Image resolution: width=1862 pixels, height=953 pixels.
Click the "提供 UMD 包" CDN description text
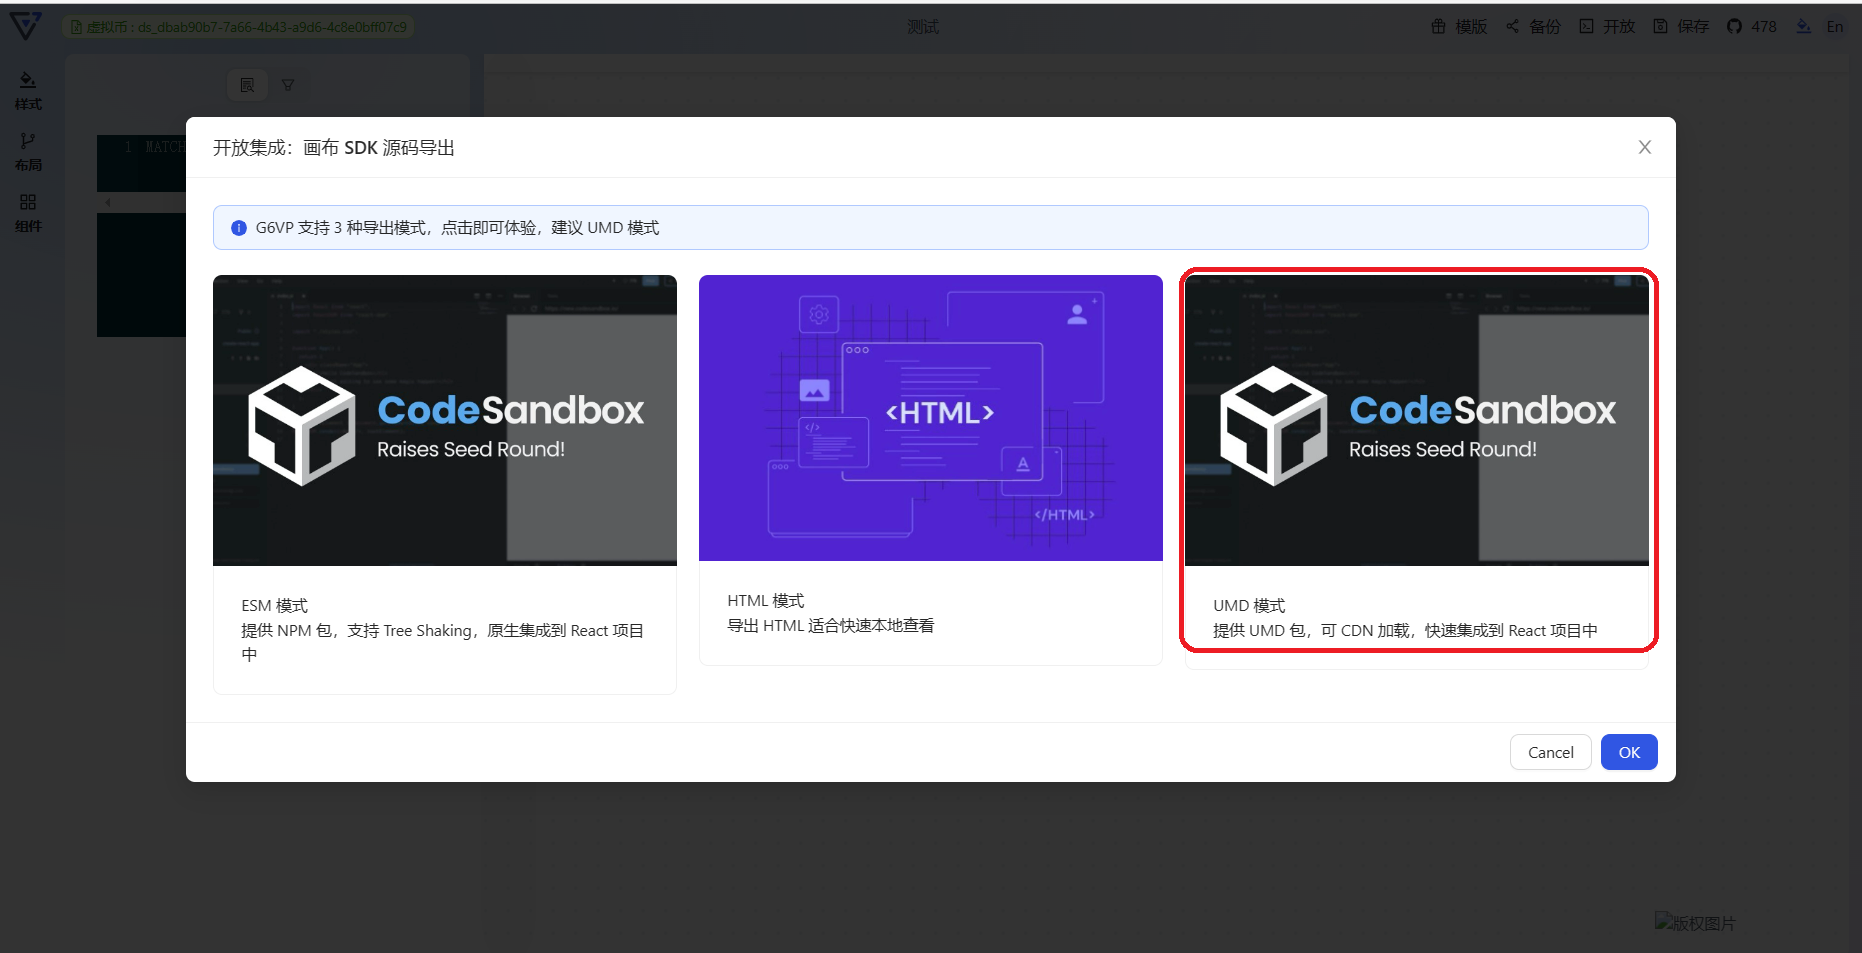(x=1405, y=631)
